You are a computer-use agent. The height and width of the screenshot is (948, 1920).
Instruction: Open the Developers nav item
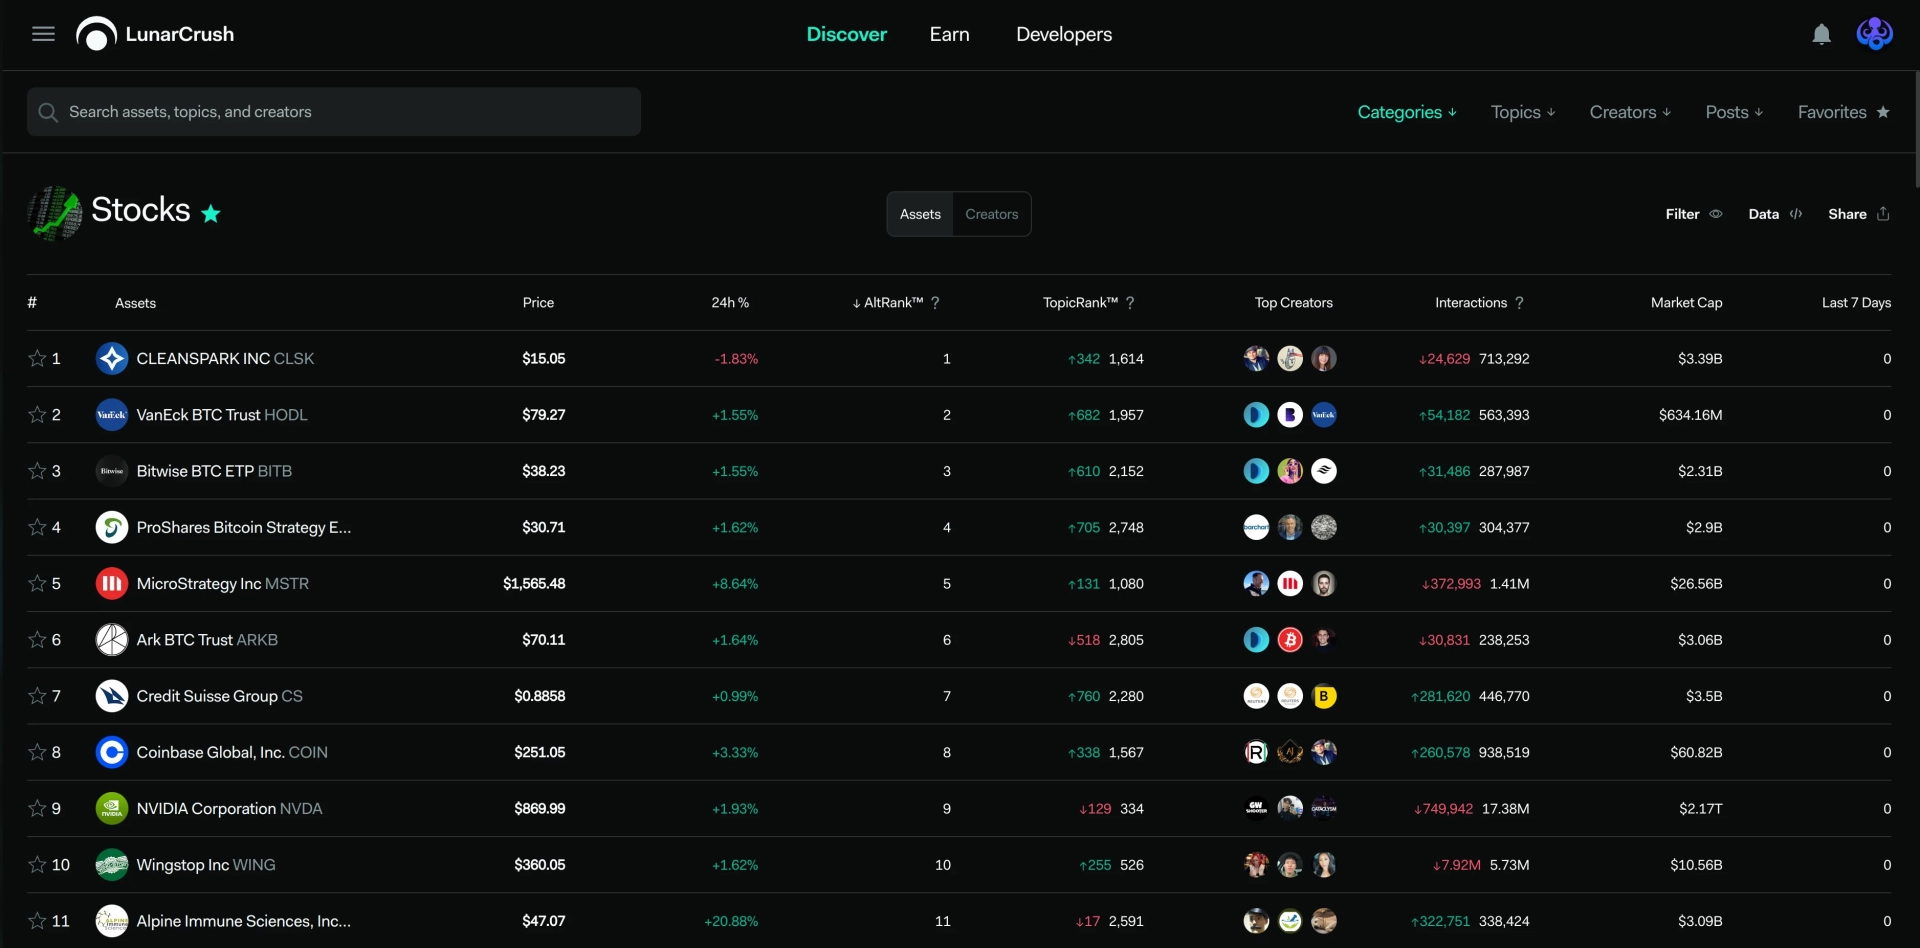[x=1064, y=34]
